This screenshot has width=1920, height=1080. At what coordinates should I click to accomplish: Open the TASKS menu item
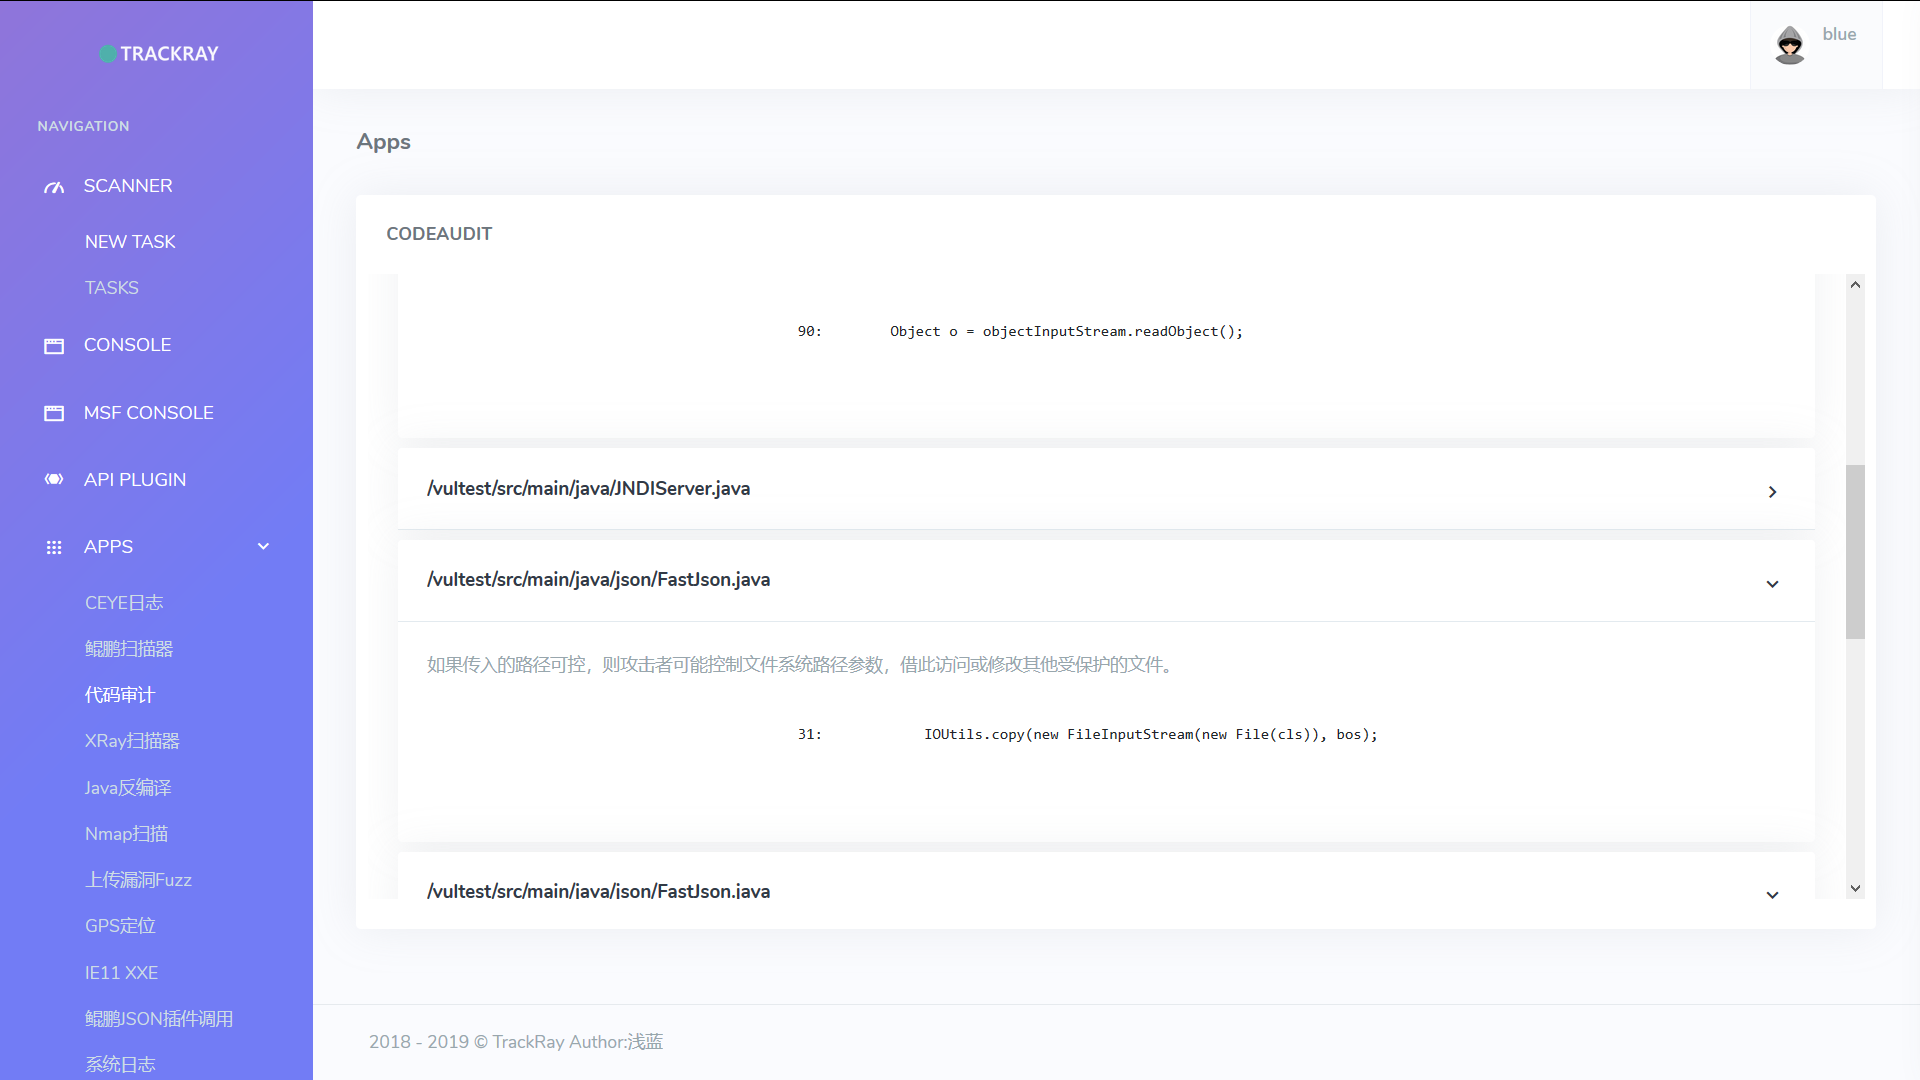point(112,288)
